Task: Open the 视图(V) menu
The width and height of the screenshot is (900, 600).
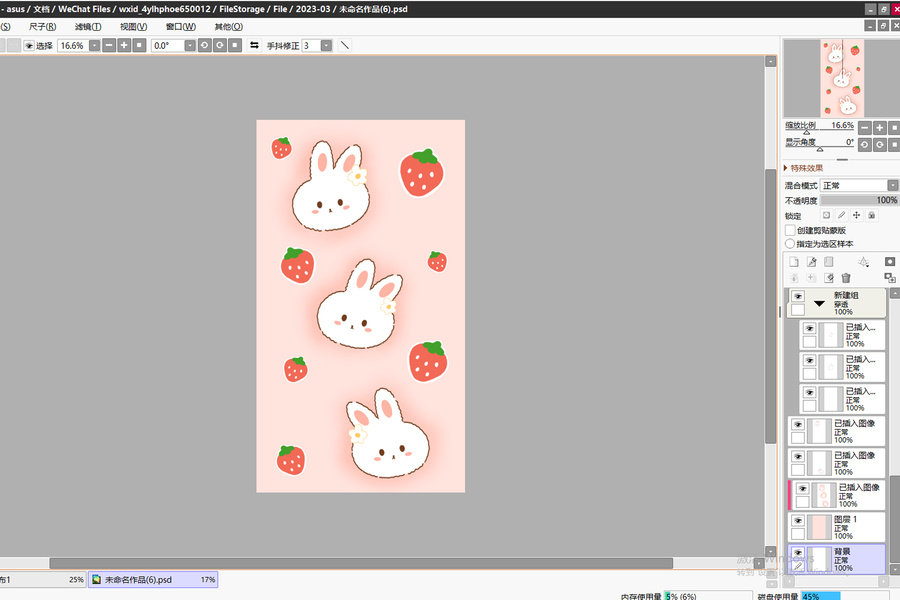Action: coord(134,26)
